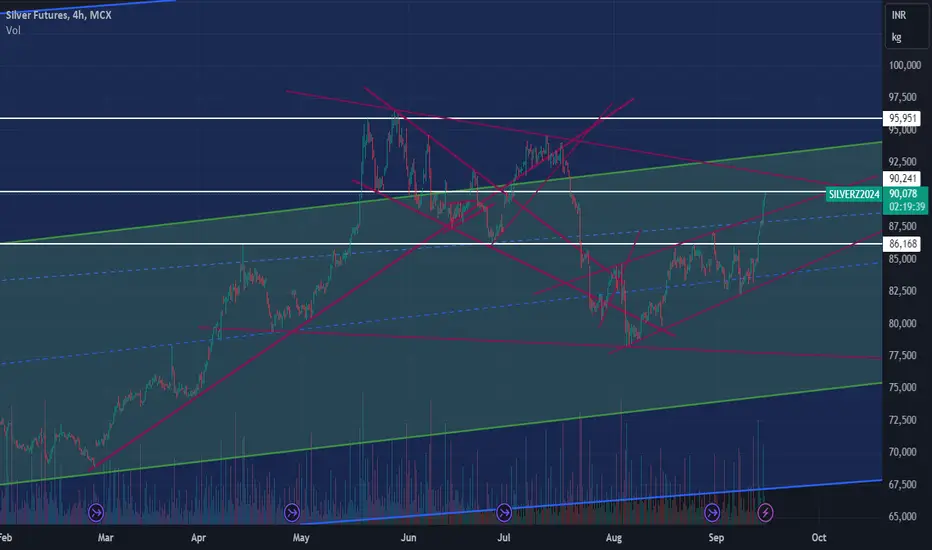The width and height of the screenshot is (932, 550).
Task: Click the 80,000 price axis label
Action: 903,323
